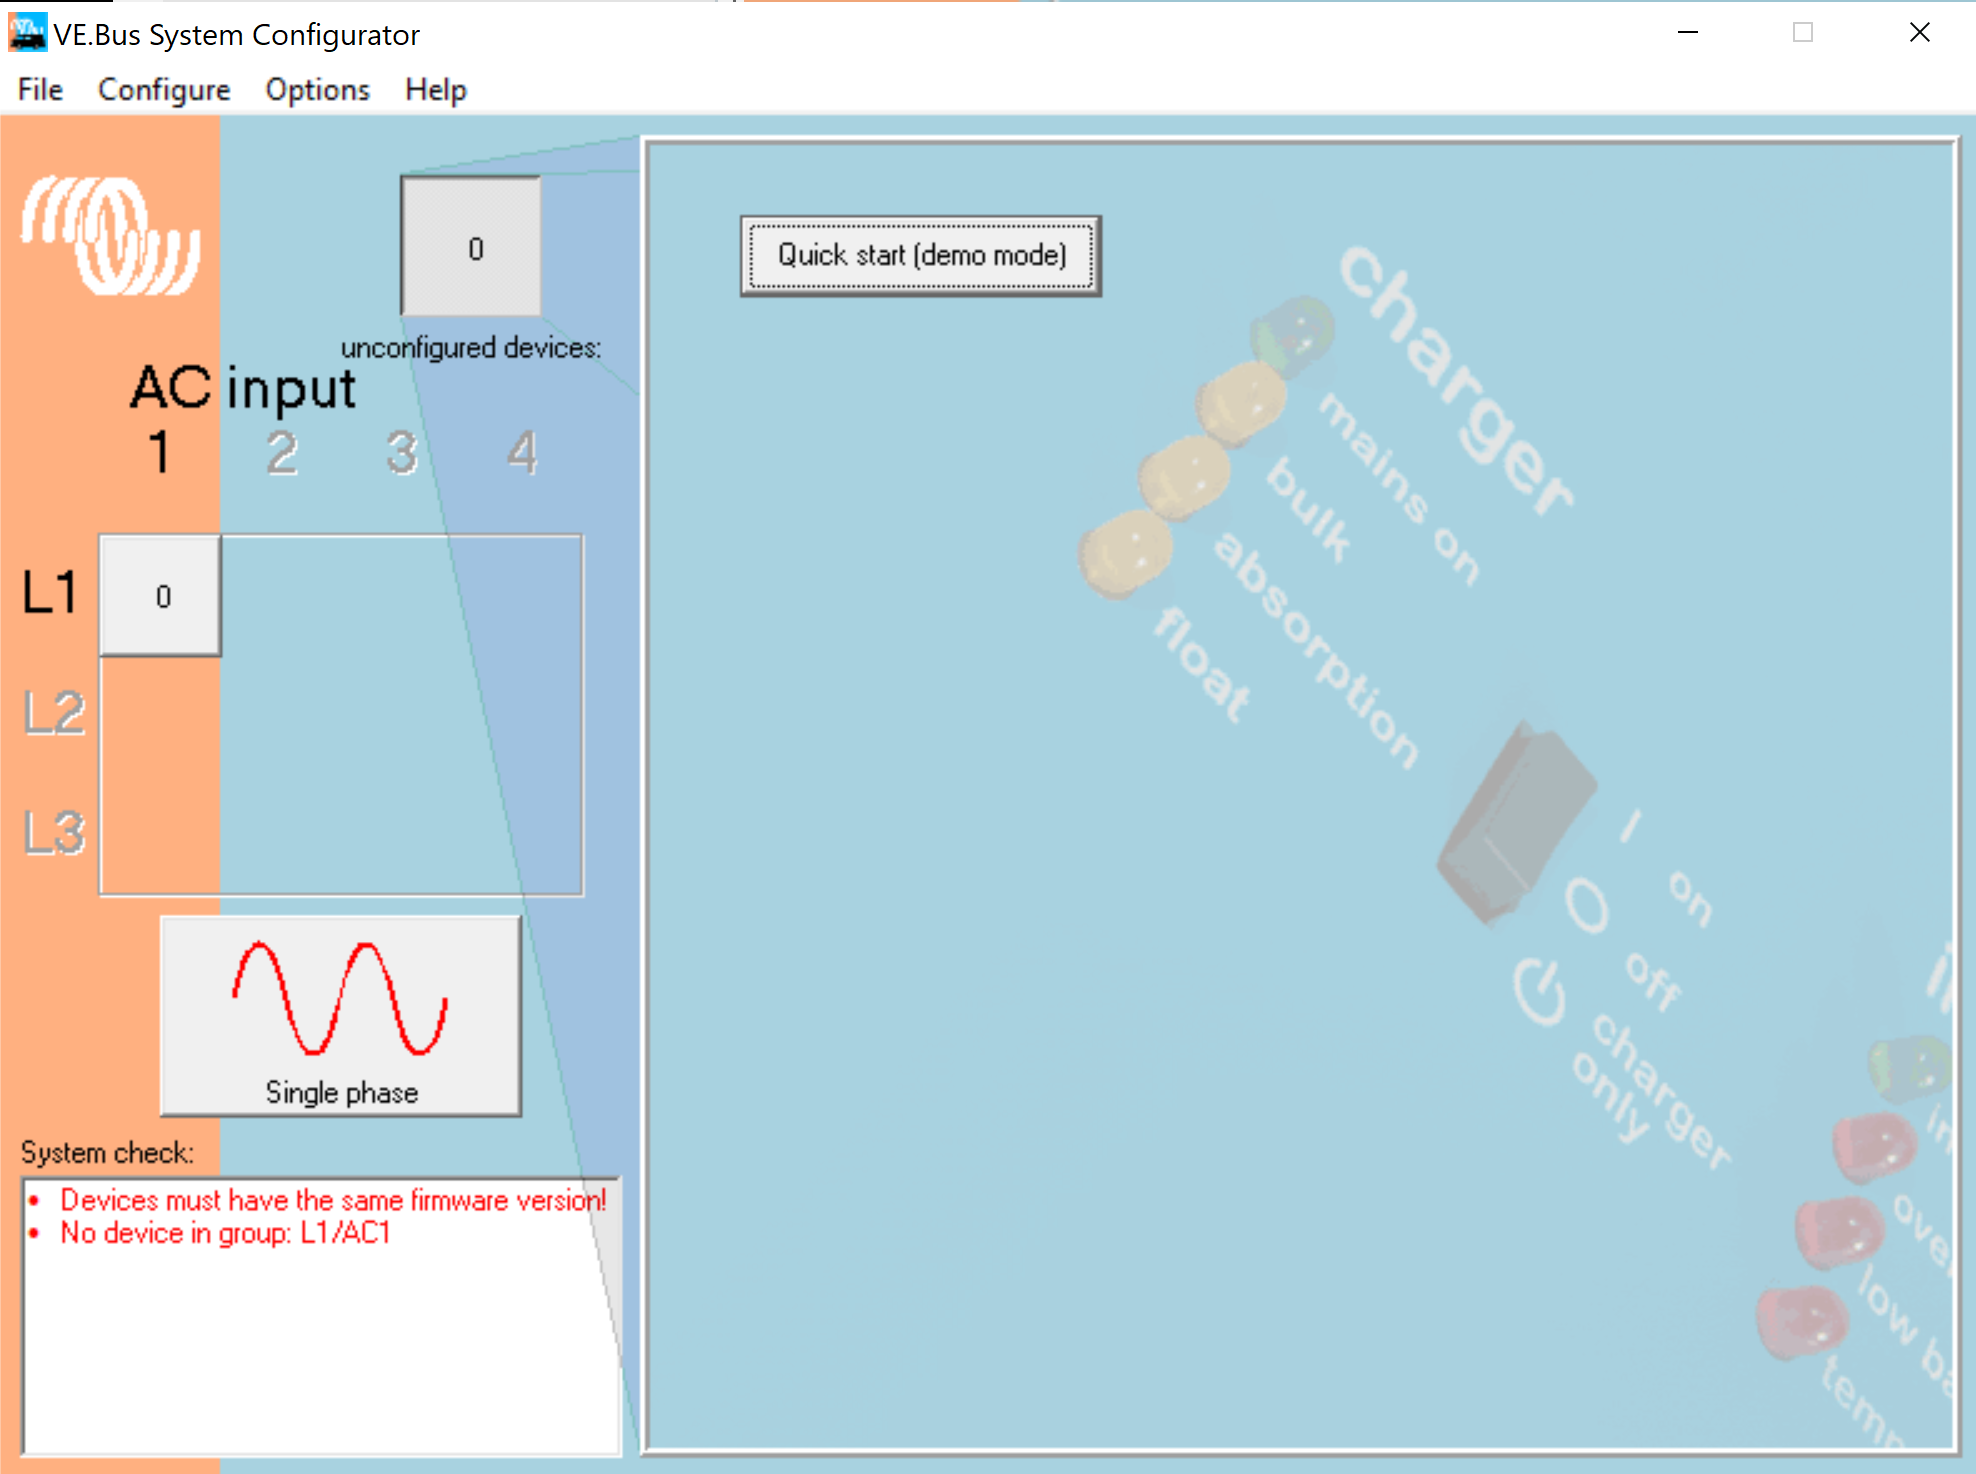Open the File menu

[x=40, y=90]
